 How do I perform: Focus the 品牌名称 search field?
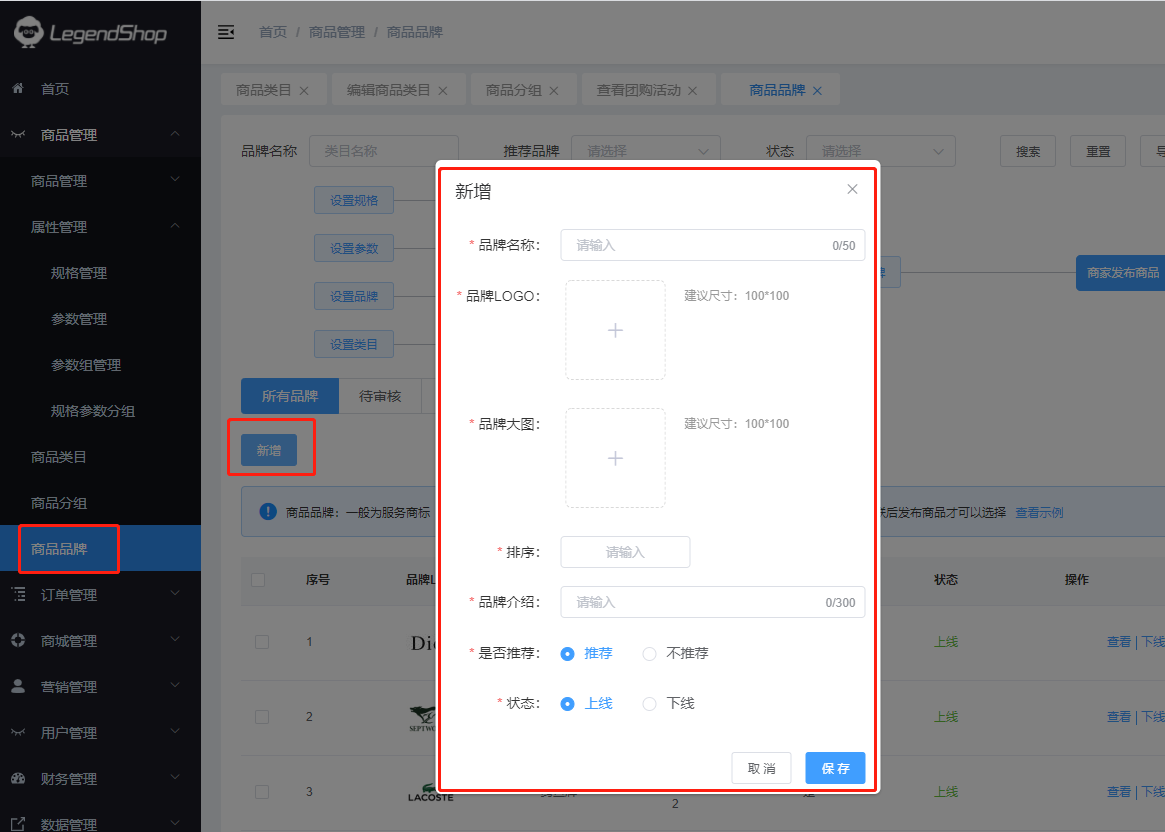[x=383, y=151]
